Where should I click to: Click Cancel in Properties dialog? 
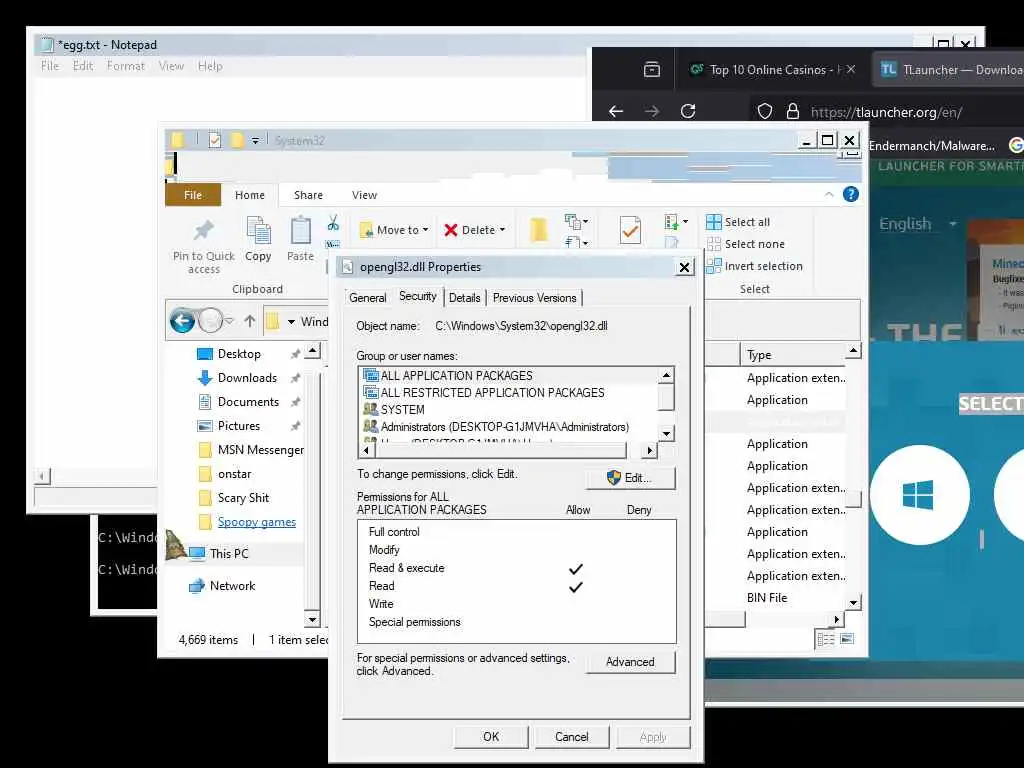coord(572,737)
